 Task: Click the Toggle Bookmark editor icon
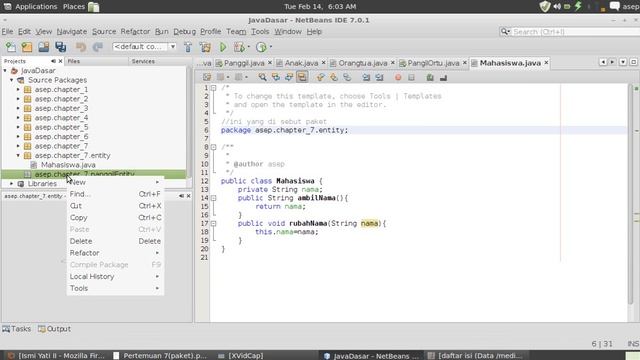(347, 77)
